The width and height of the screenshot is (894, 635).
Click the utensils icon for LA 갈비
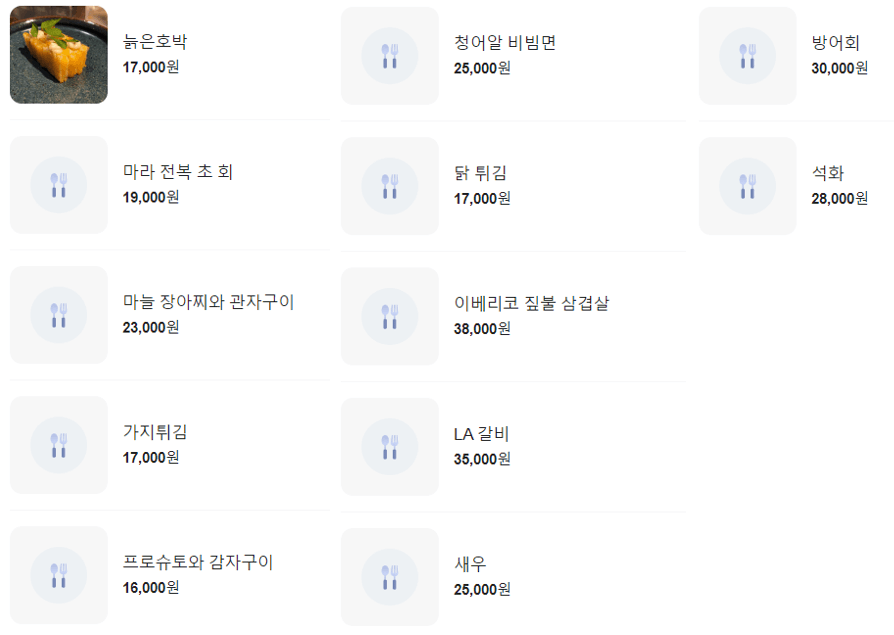tap(389, 446)
